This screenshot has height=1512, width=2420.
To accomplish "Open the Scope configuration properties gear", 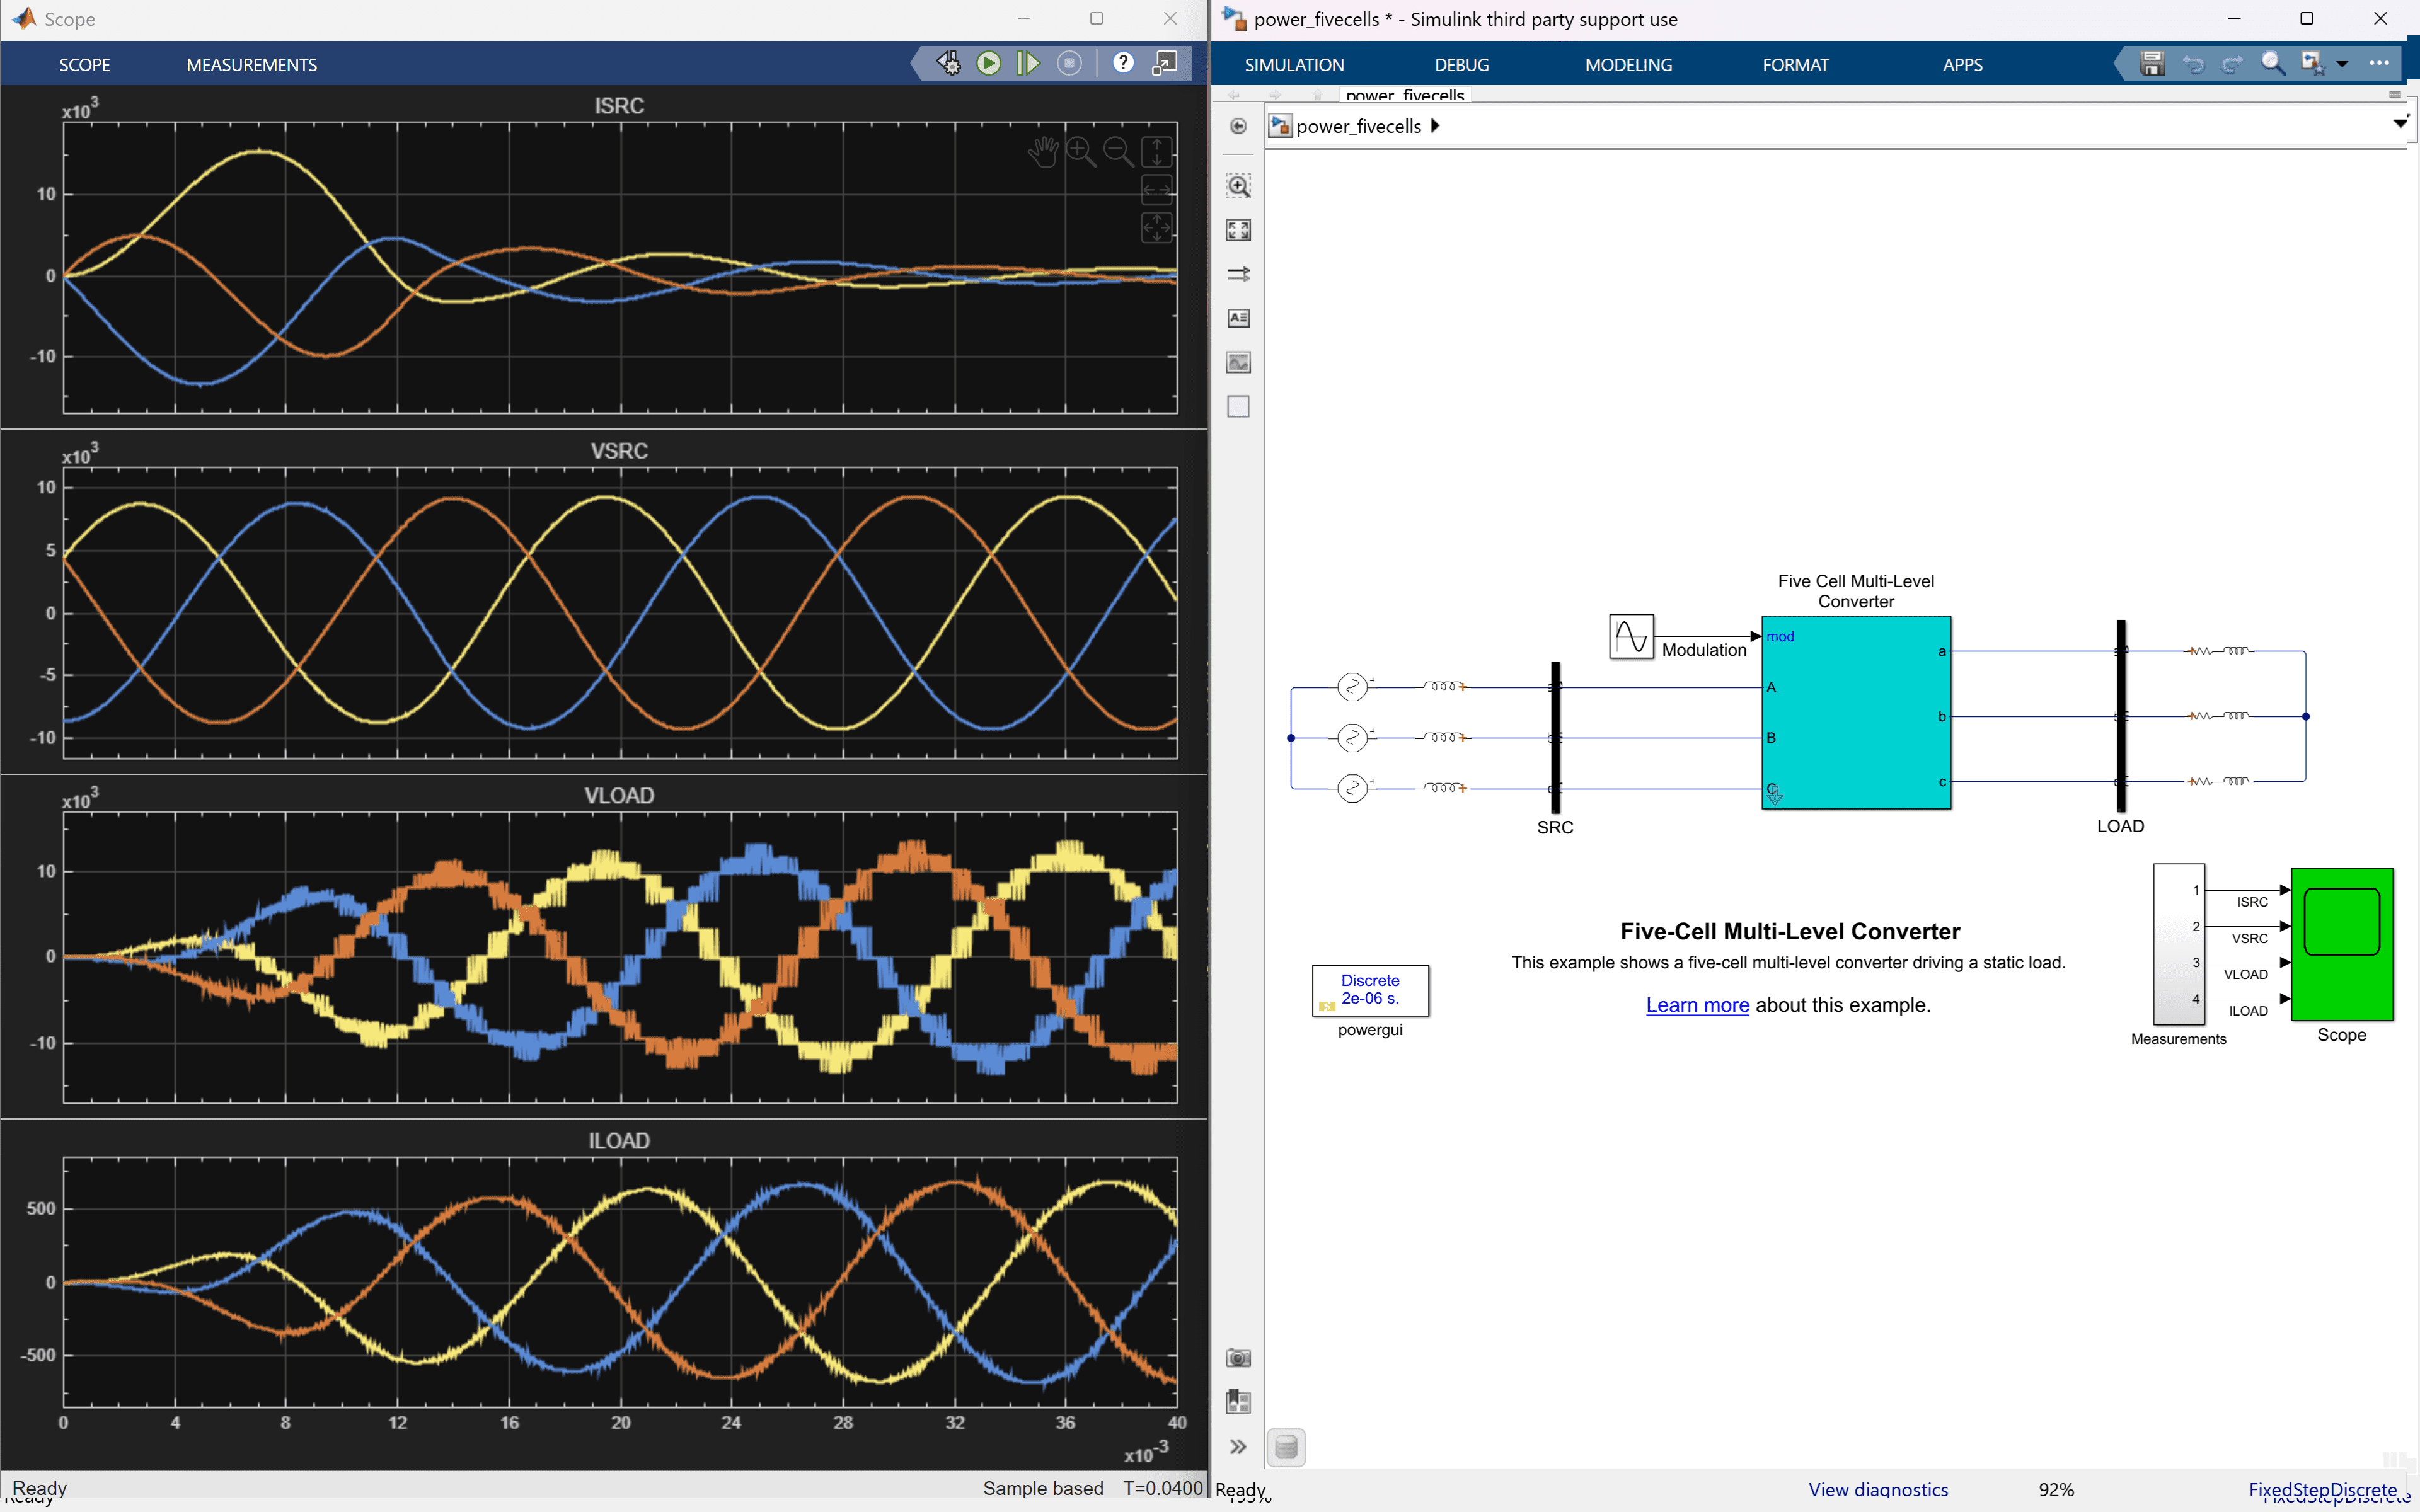I will click(x=949, y=62).
